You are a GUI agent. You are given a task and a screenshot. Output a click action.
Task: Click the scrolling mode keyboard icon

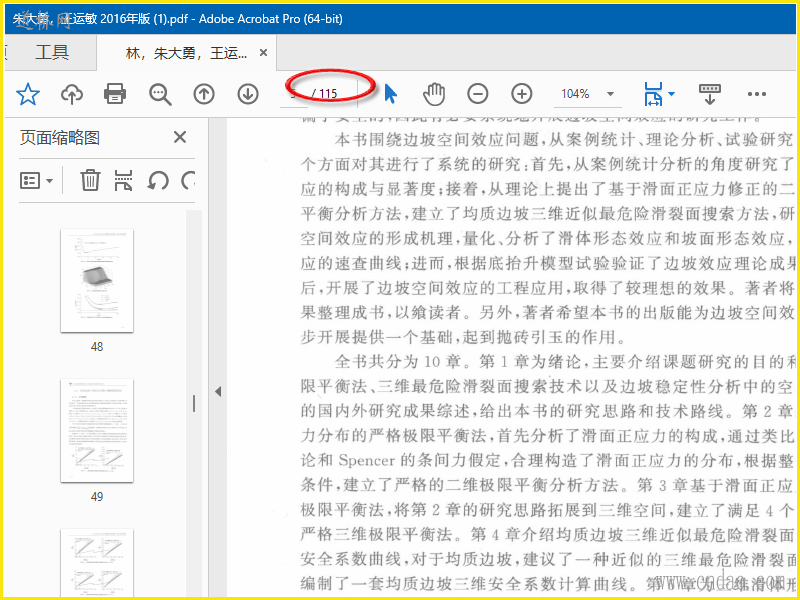(x=710, y=94)
